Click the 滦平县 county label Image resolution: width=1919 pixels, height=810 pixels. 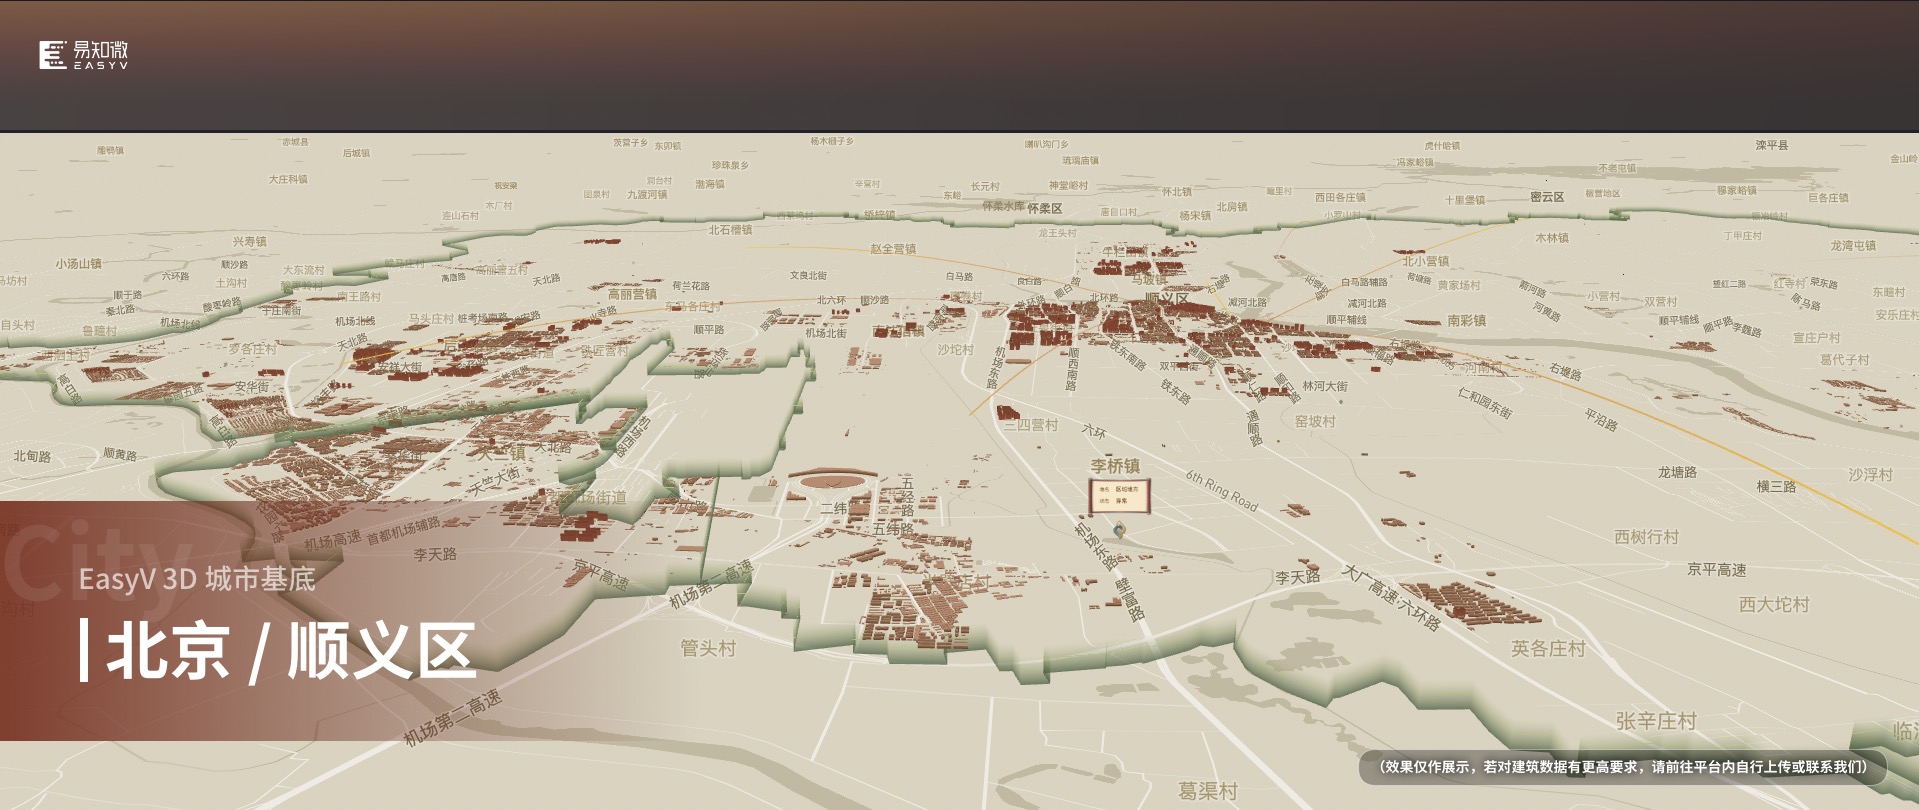click(x=1772, y=145)
